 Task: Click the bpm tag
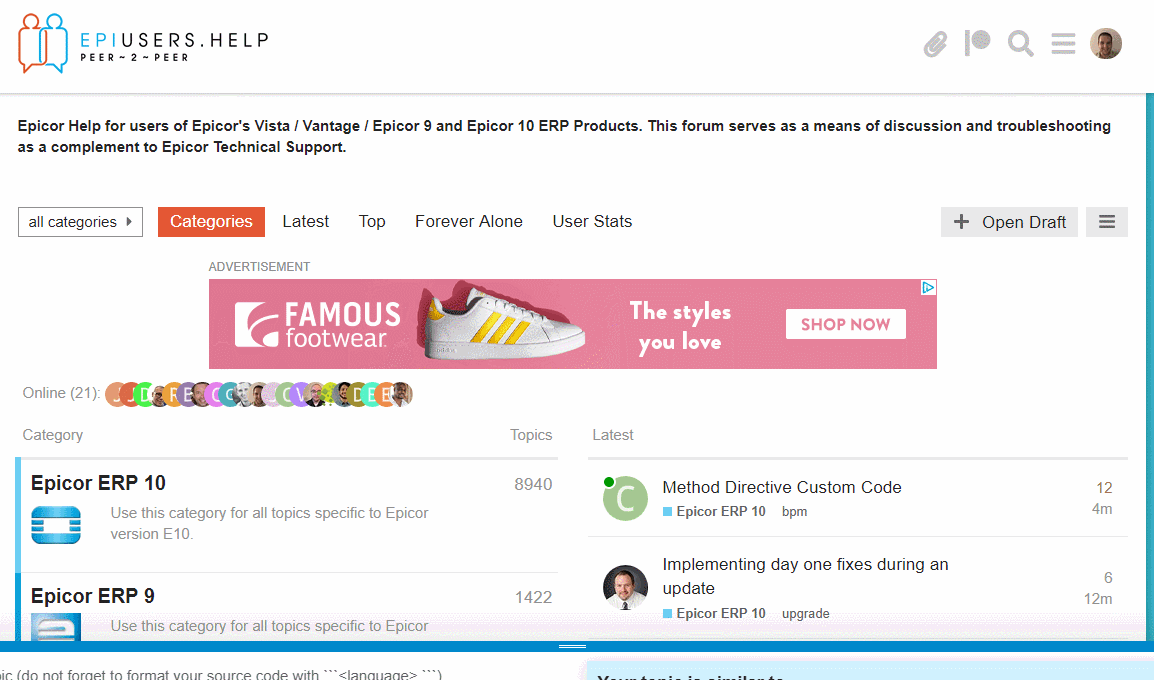(x=794, y=511)
